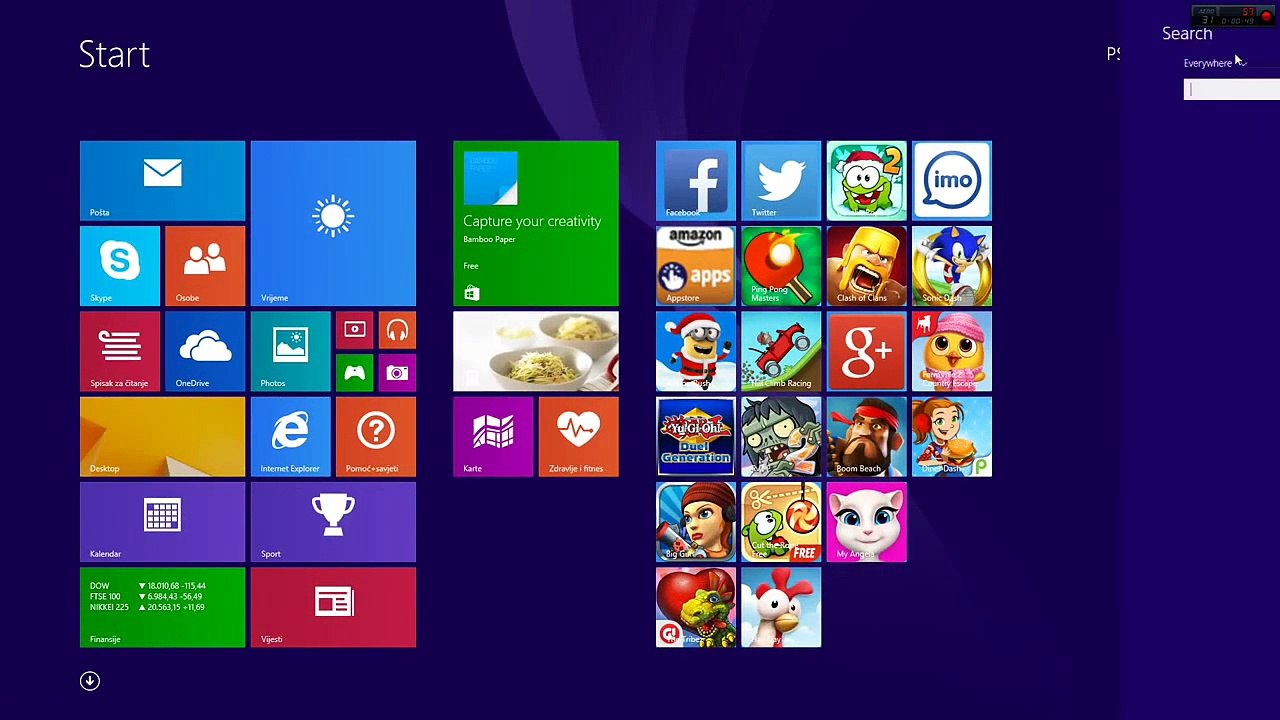Launch the Facebook tile
Viewport: 1280px width, 720px height.
[x=696, y=181]
